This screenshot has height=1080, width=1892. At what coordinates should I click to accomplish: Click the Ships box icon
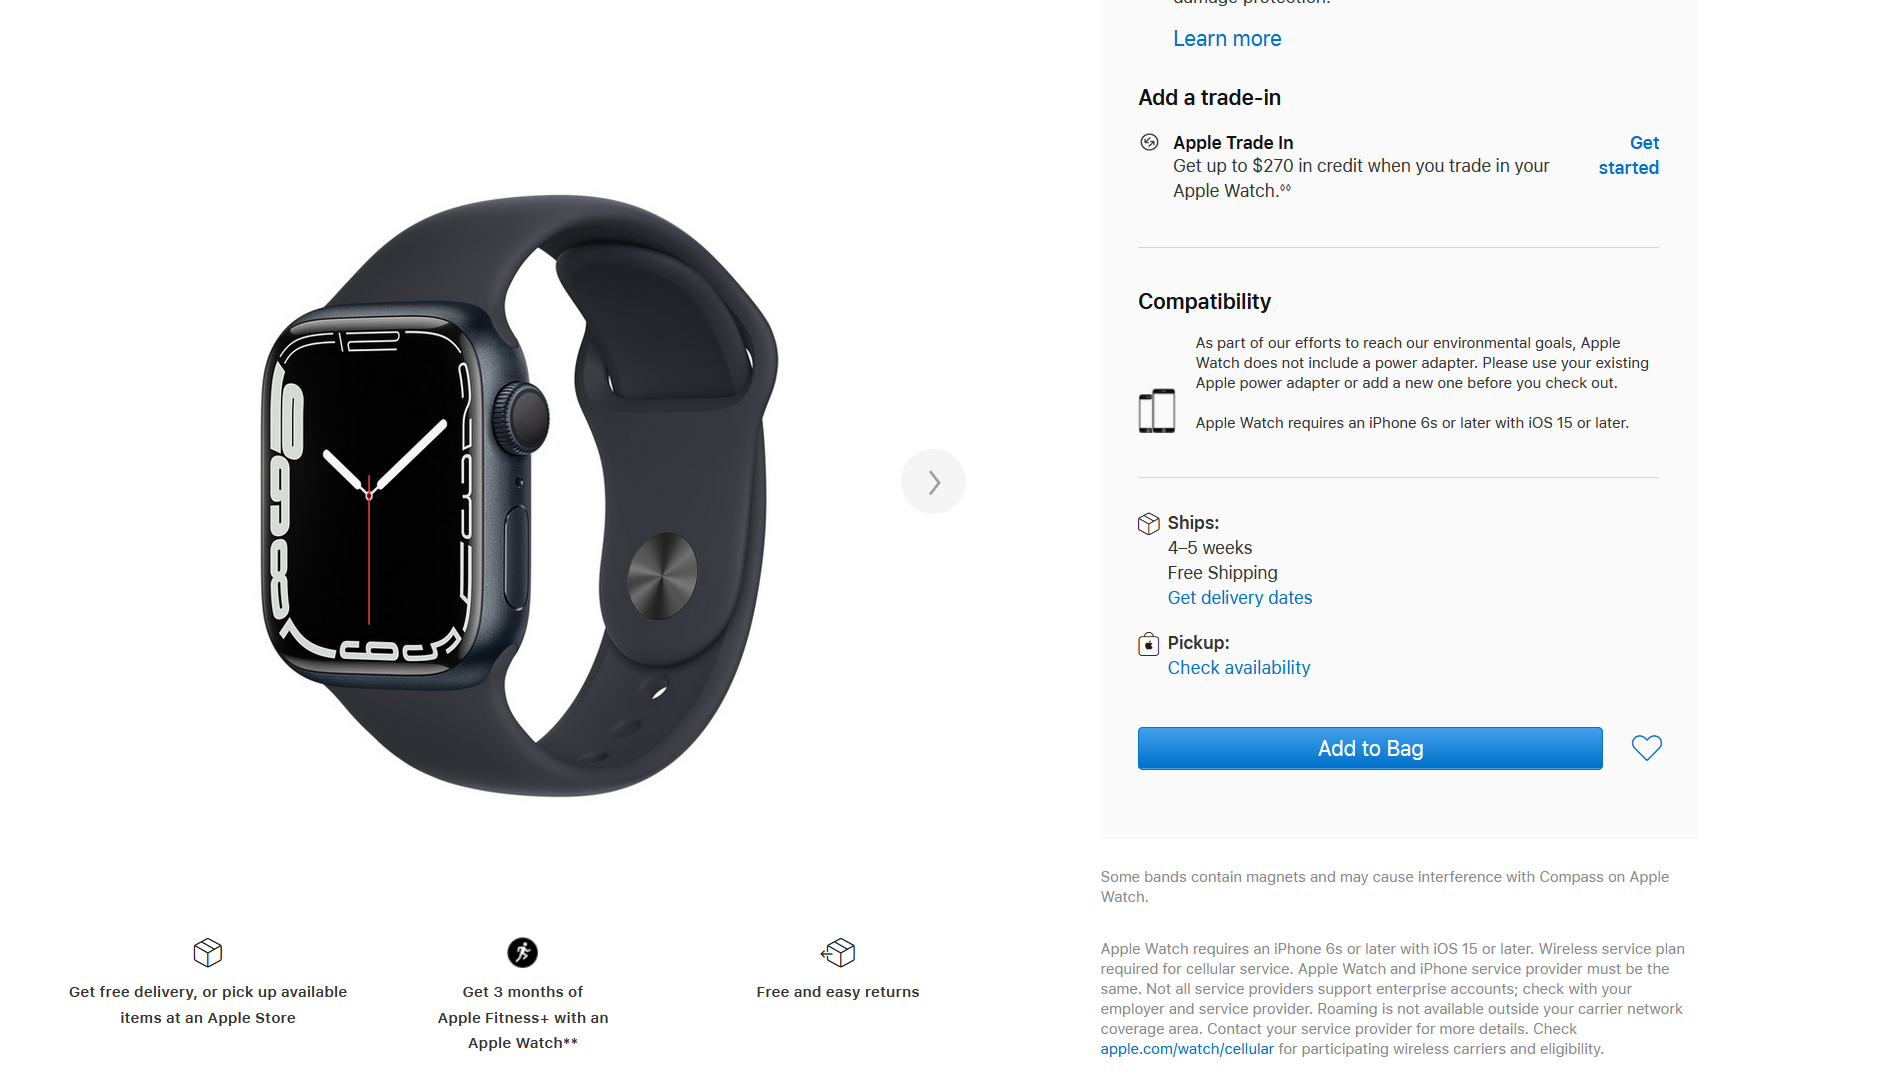tap(1148, 523)
